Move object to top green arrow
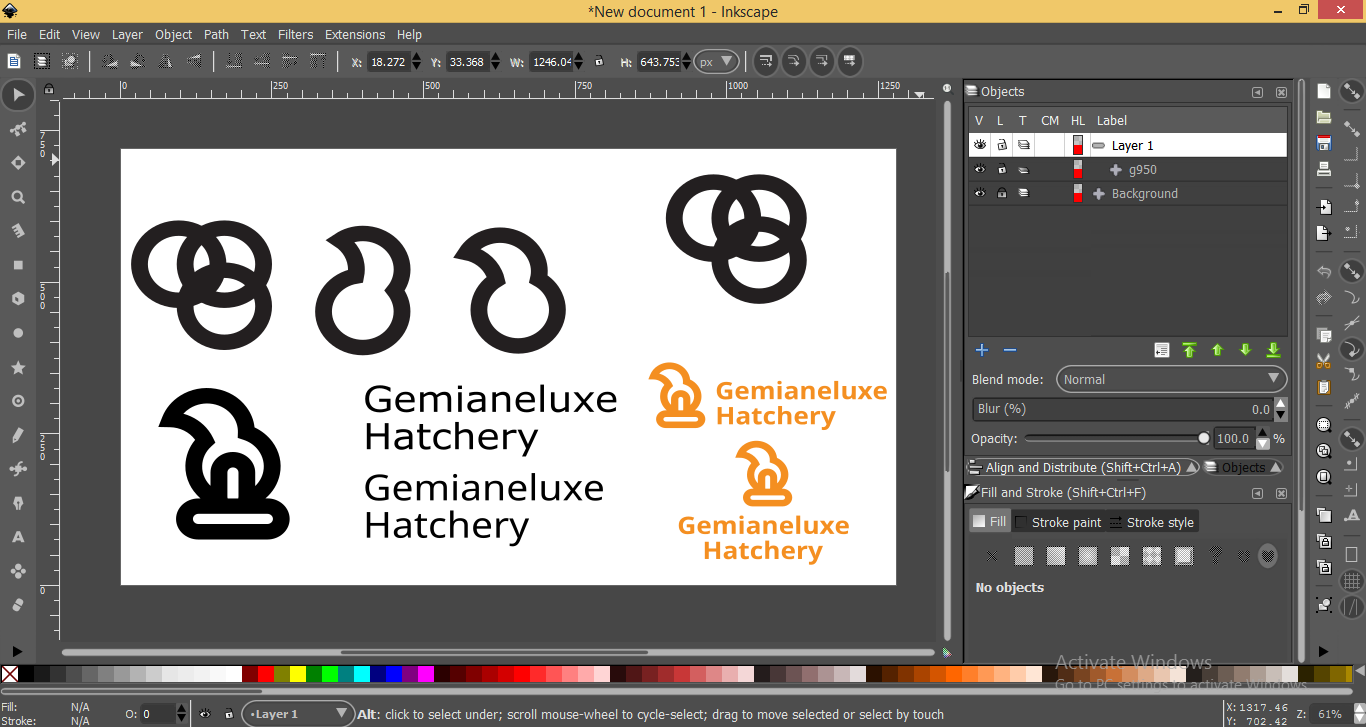This screenshot has height=727, width=1366. pos(1189,350)
